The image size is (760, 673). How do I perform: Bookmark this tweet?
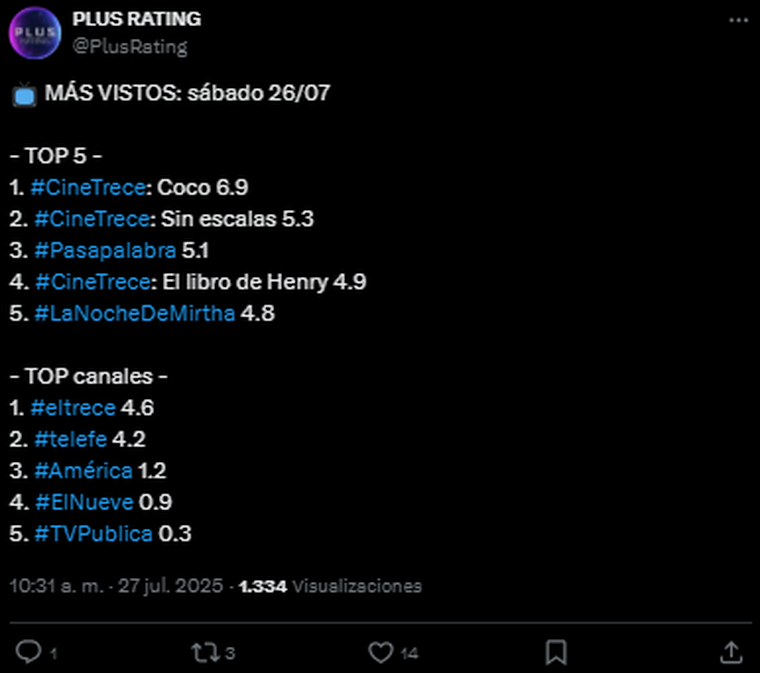tap(557, 653)
